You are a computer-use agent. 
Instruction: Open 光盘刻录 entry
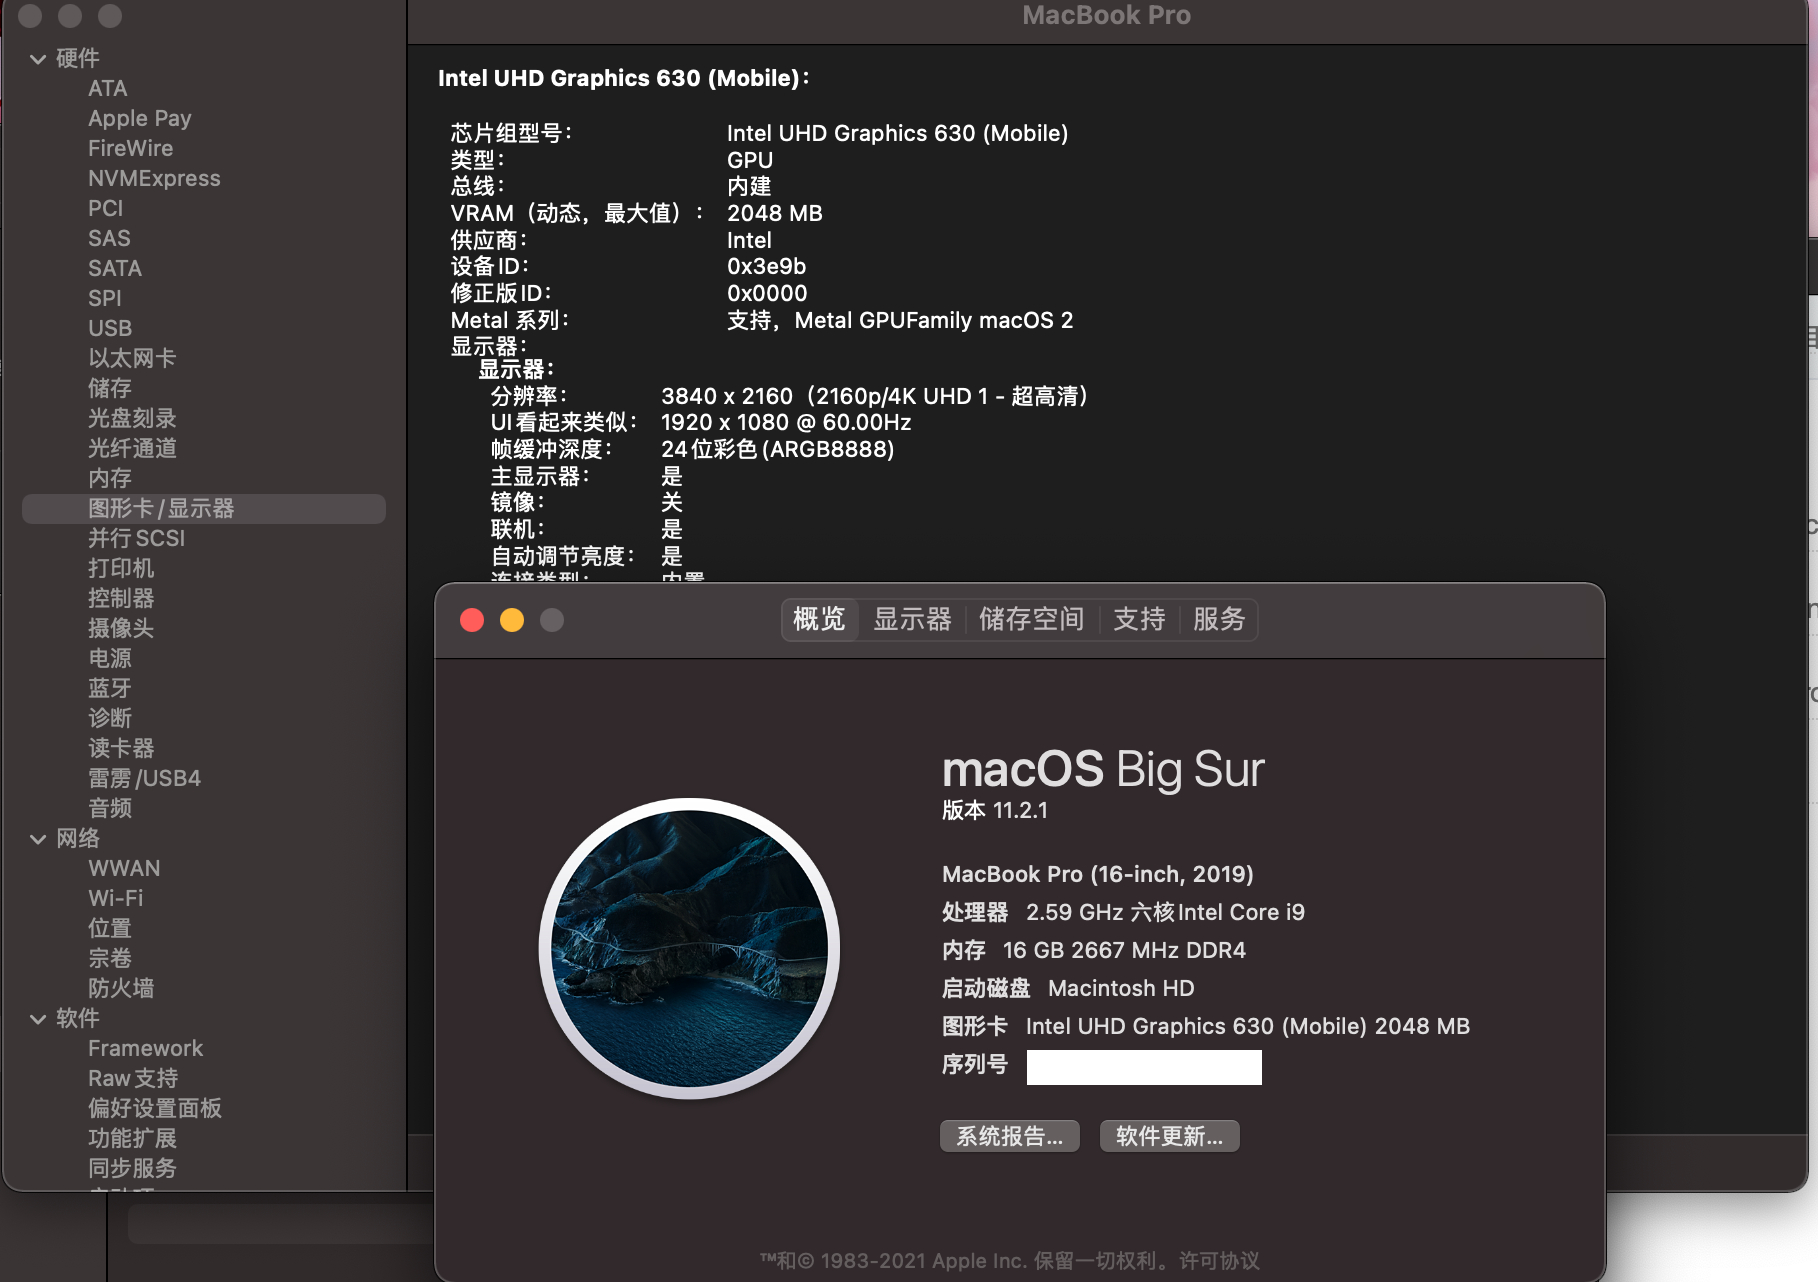click(x=131, y=418)
